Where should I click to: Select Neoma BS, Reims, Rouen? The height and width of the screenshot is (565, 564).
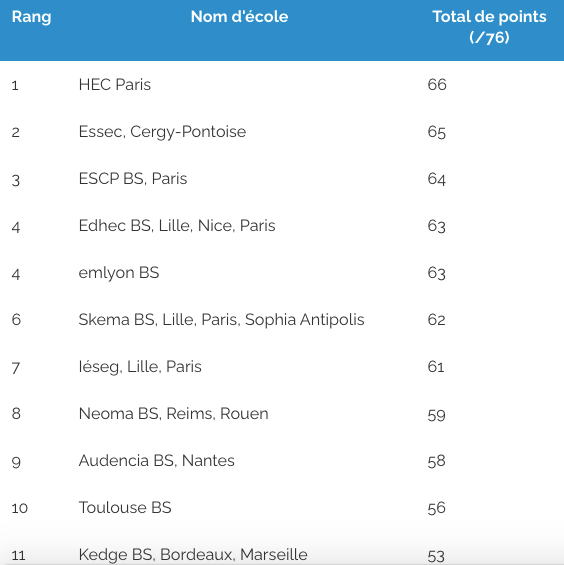[173, 414]
